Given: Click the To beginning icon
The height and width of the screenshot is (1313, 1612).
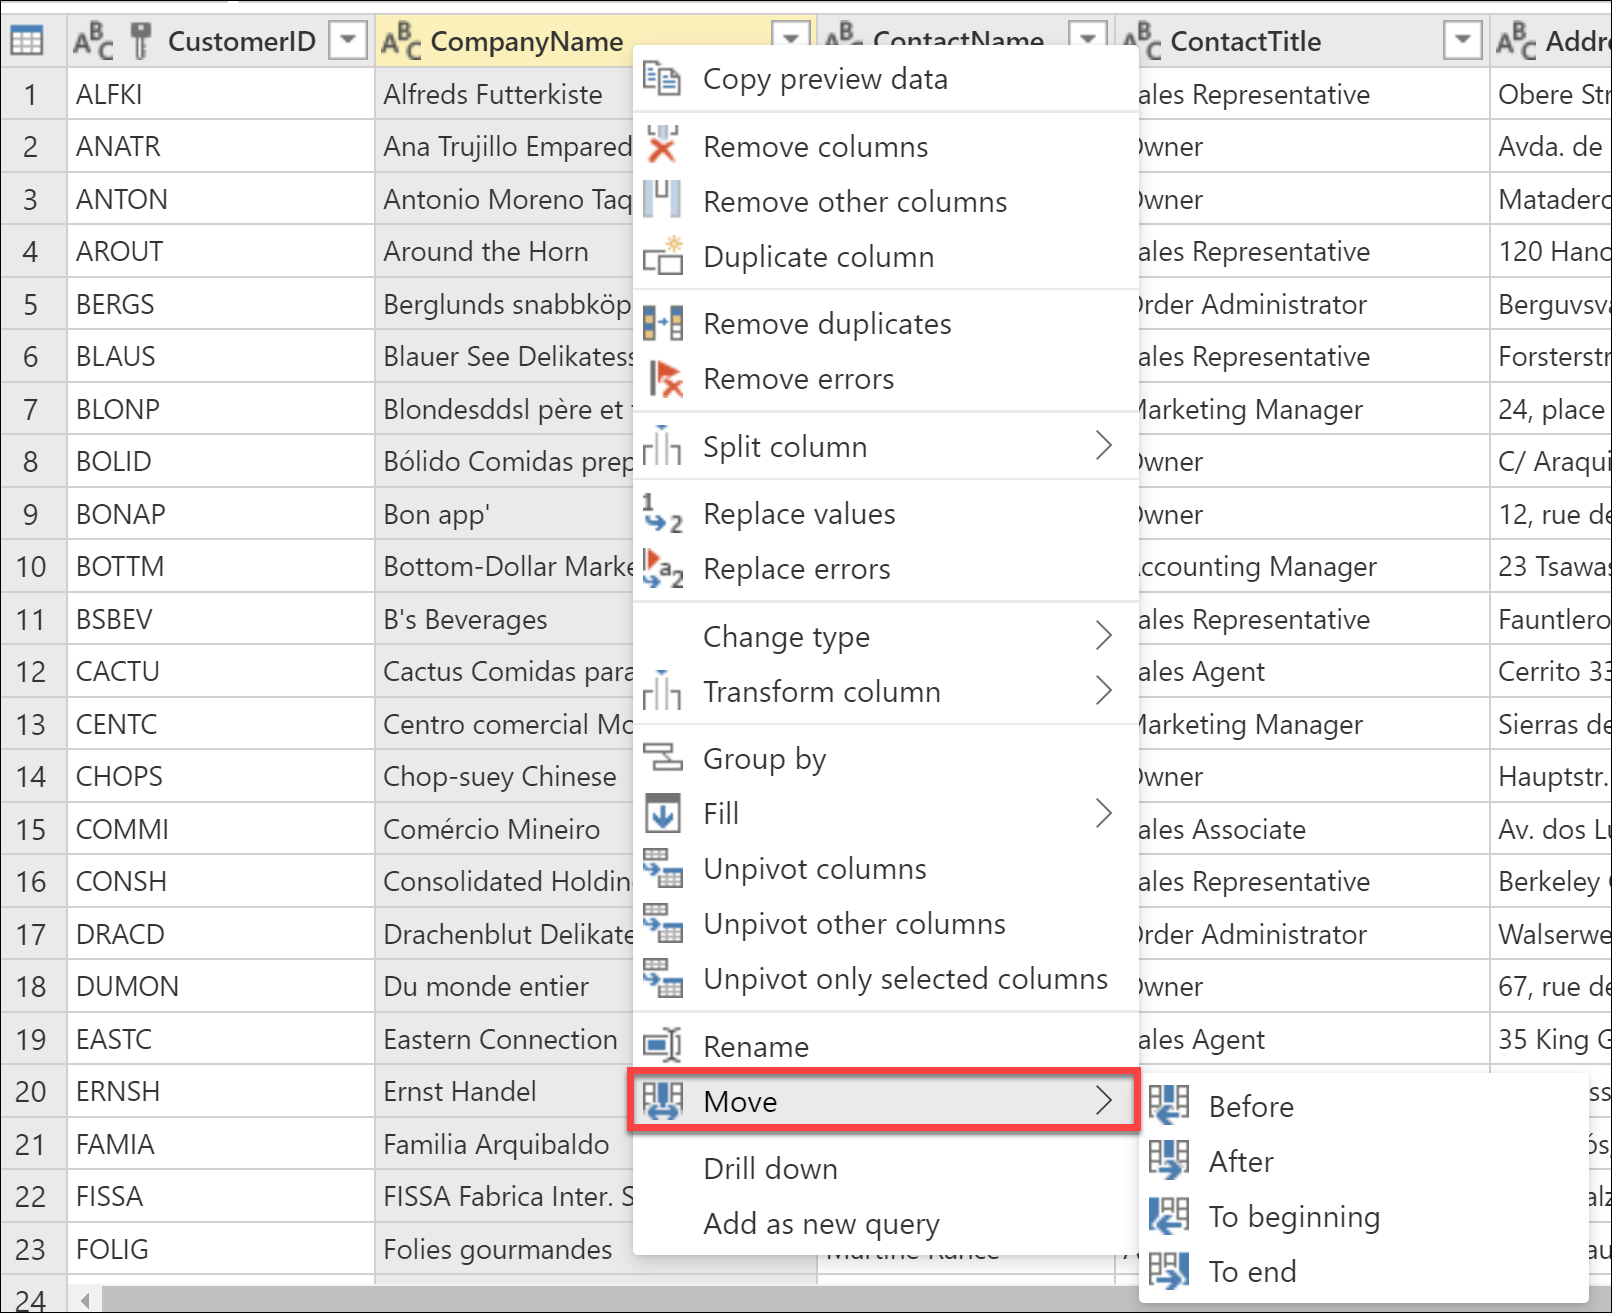Looking at the screenshot, I should [1168, 1215].
